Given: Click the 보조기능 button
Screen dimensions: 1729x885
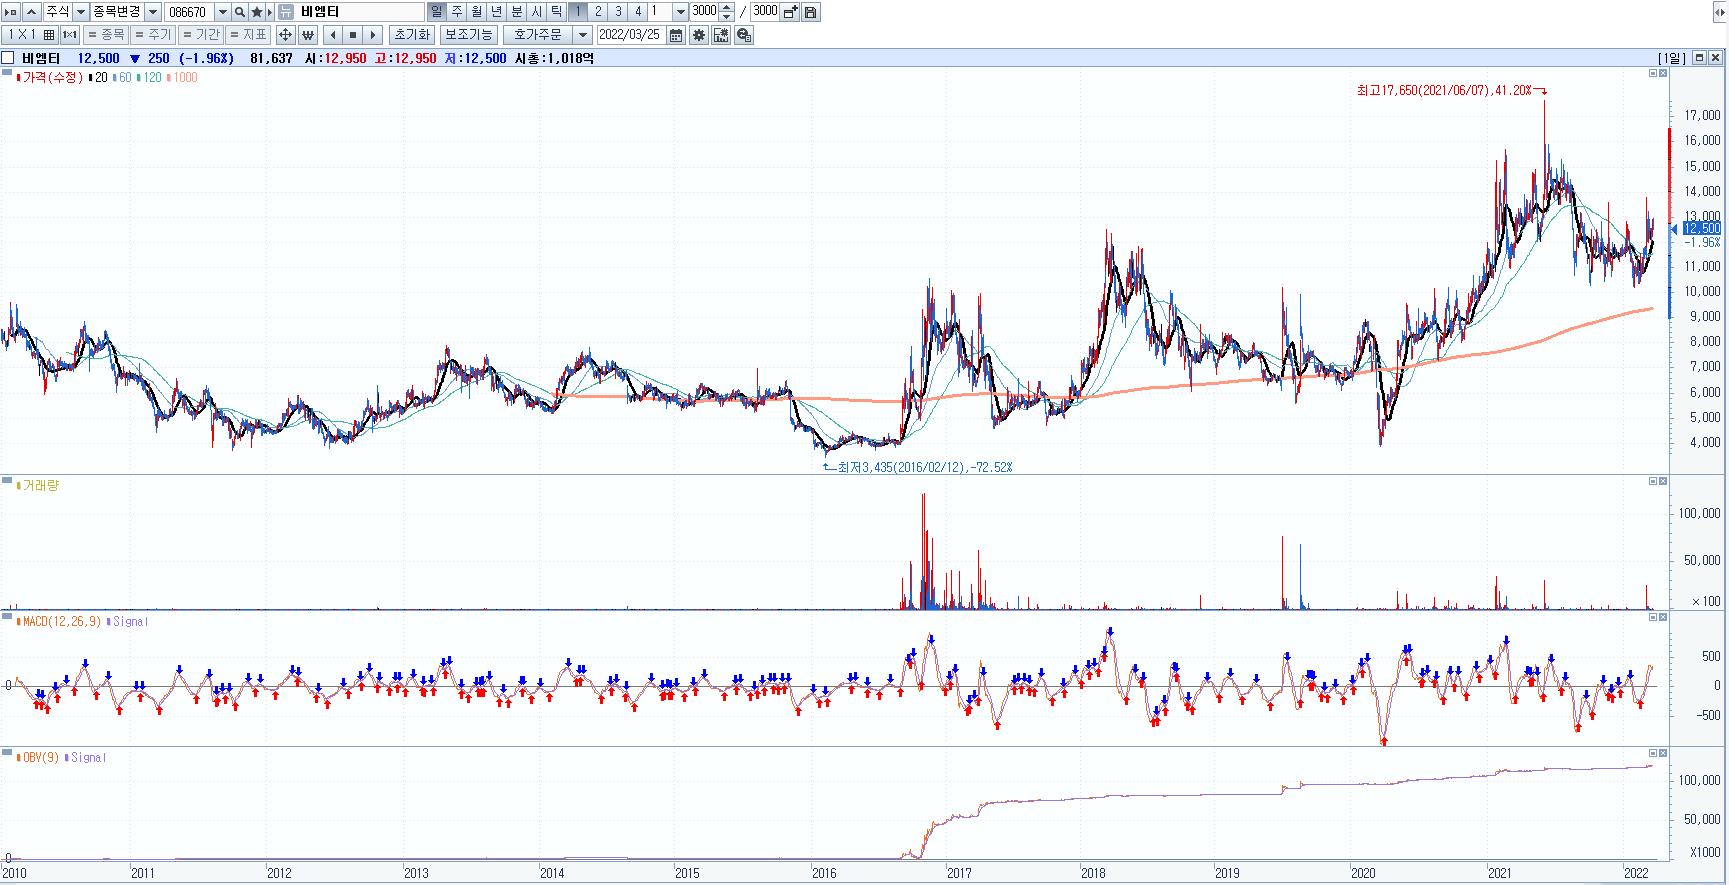Looking at the screenshot, I should [469, 35].
